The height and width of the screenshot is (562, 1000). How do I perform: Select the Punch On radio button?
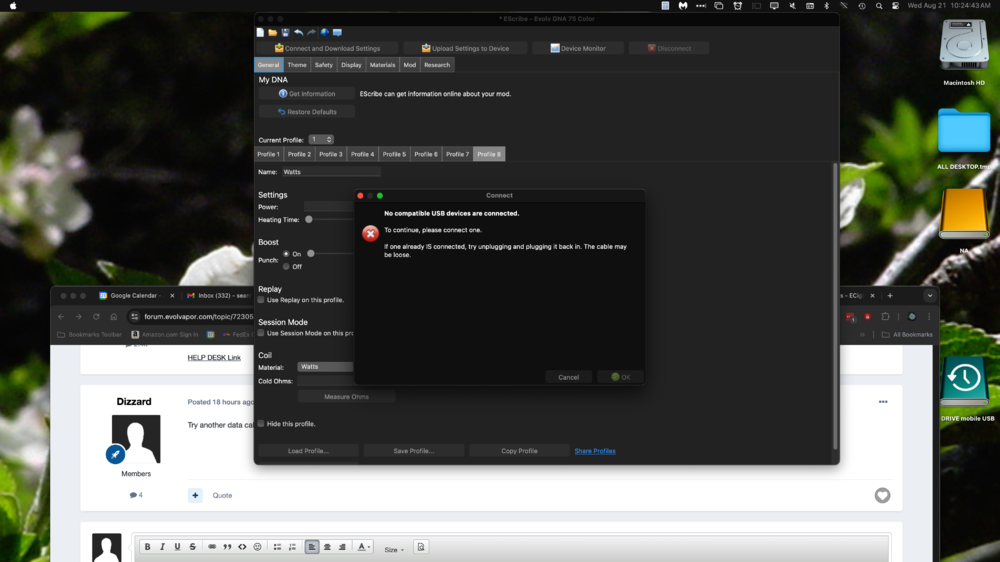286,254
